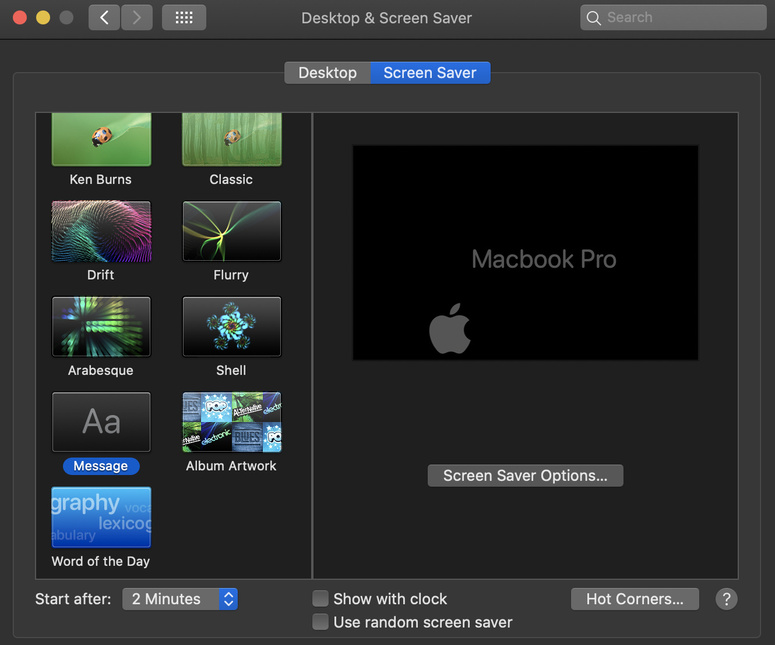Select the Drift screen saver thumbnail
775x645 pixels.
101,231
